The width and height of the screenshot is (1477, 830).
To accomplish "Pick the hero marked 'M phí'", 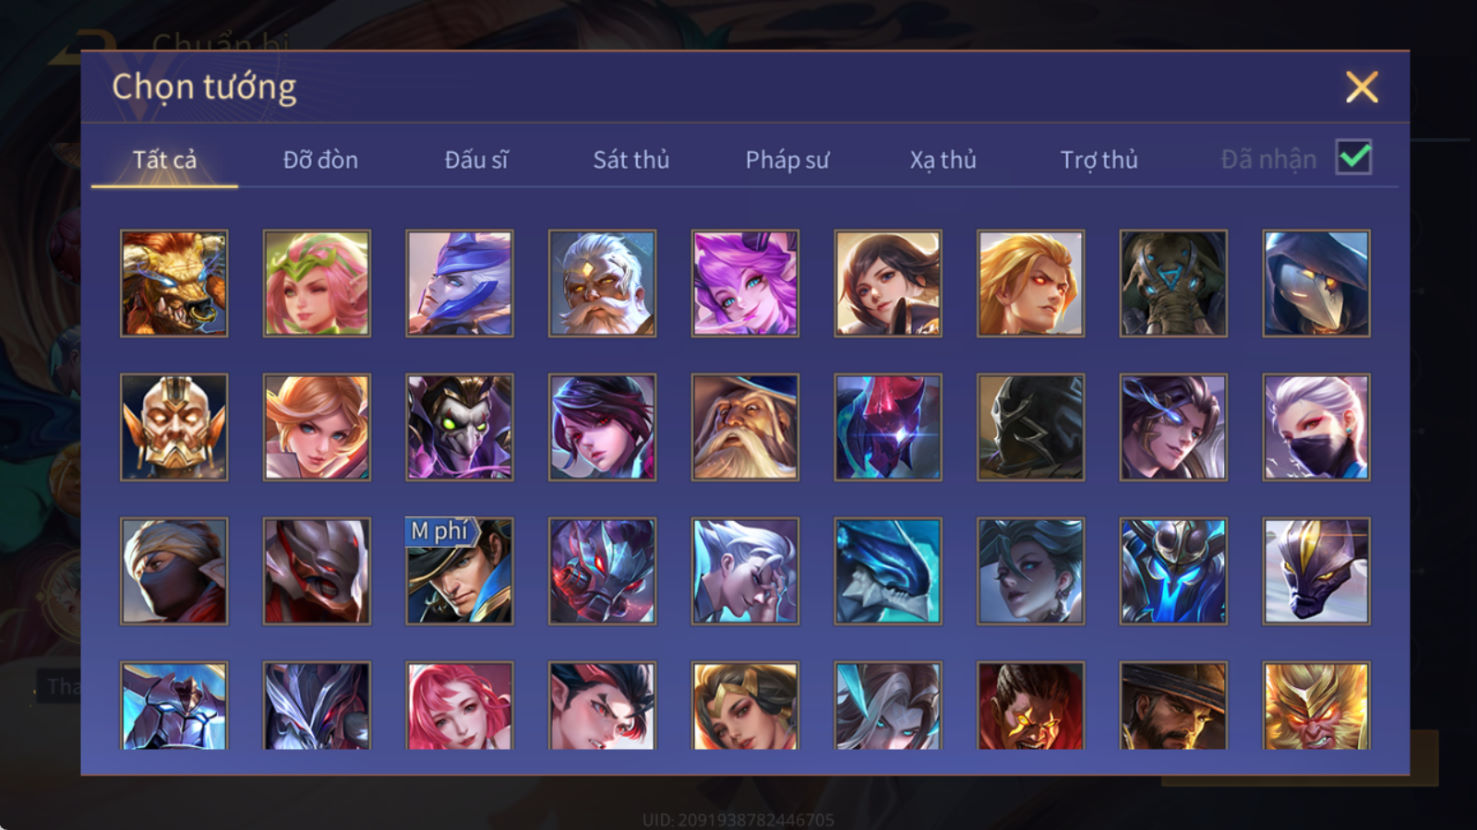I will point(459,571).
